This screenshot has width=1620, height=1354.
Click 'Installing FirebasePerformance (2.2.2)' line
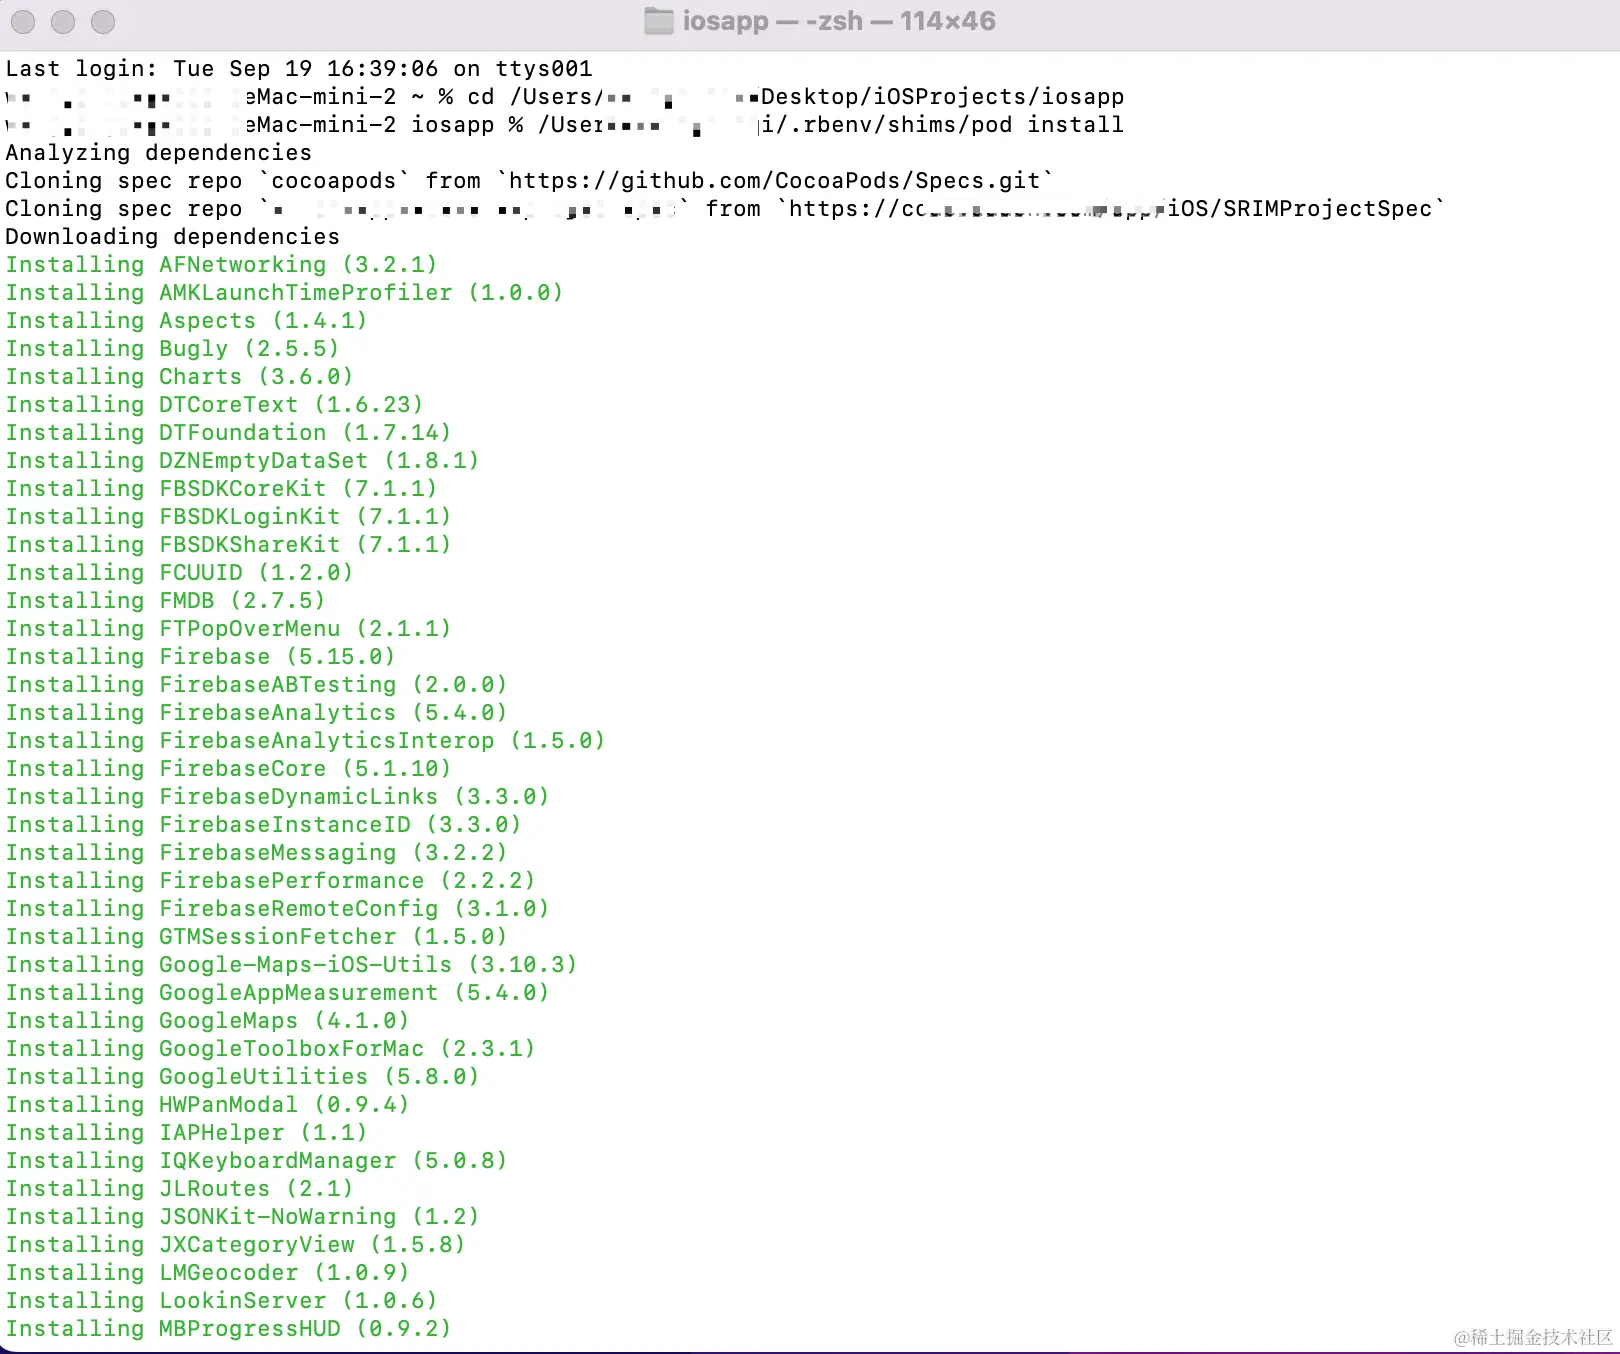point(271,881)
